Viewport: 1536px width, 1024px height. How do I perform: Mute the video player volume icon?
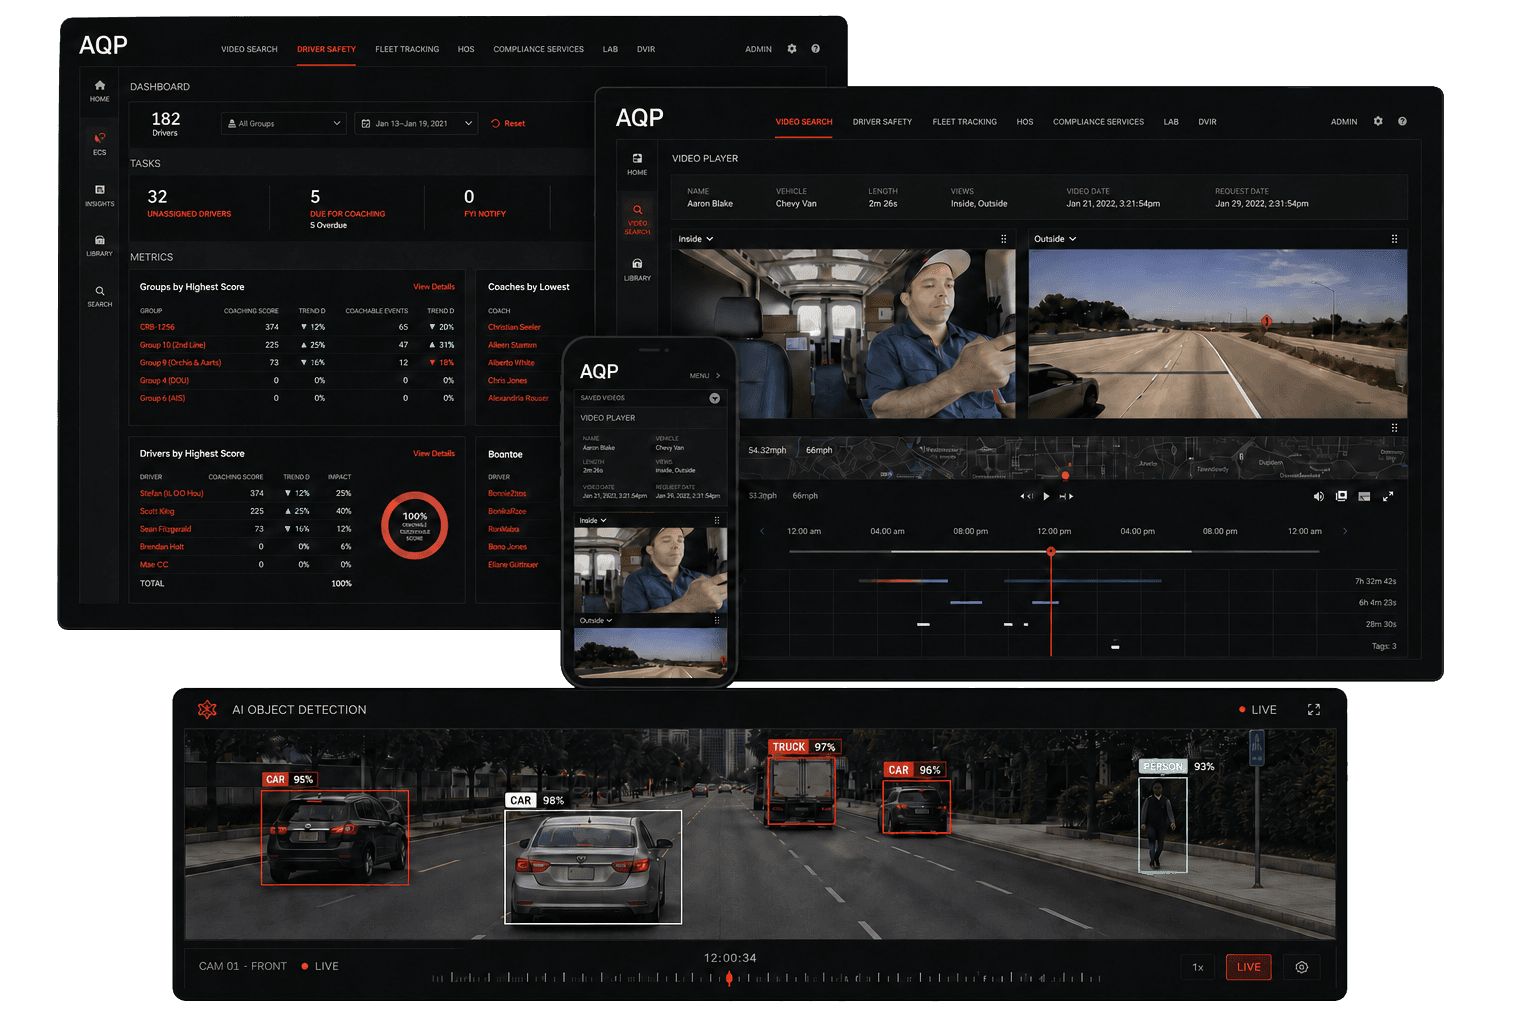click(x=1318, y=497)
